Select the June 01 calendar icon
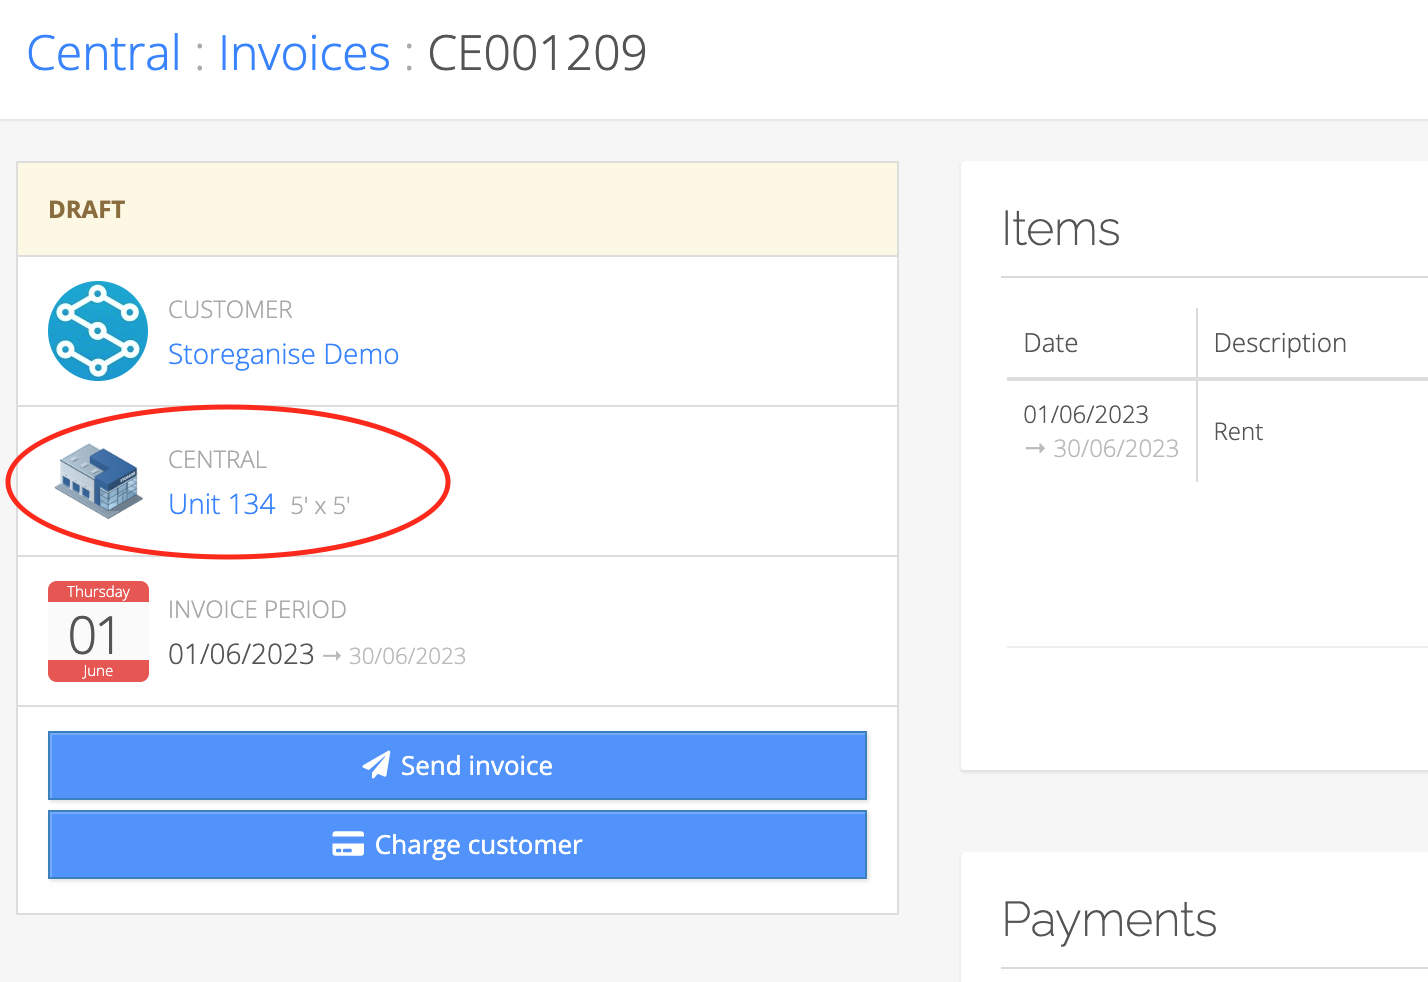Image resolution: width=1428 pixels, height=982 pixels. 98,631
